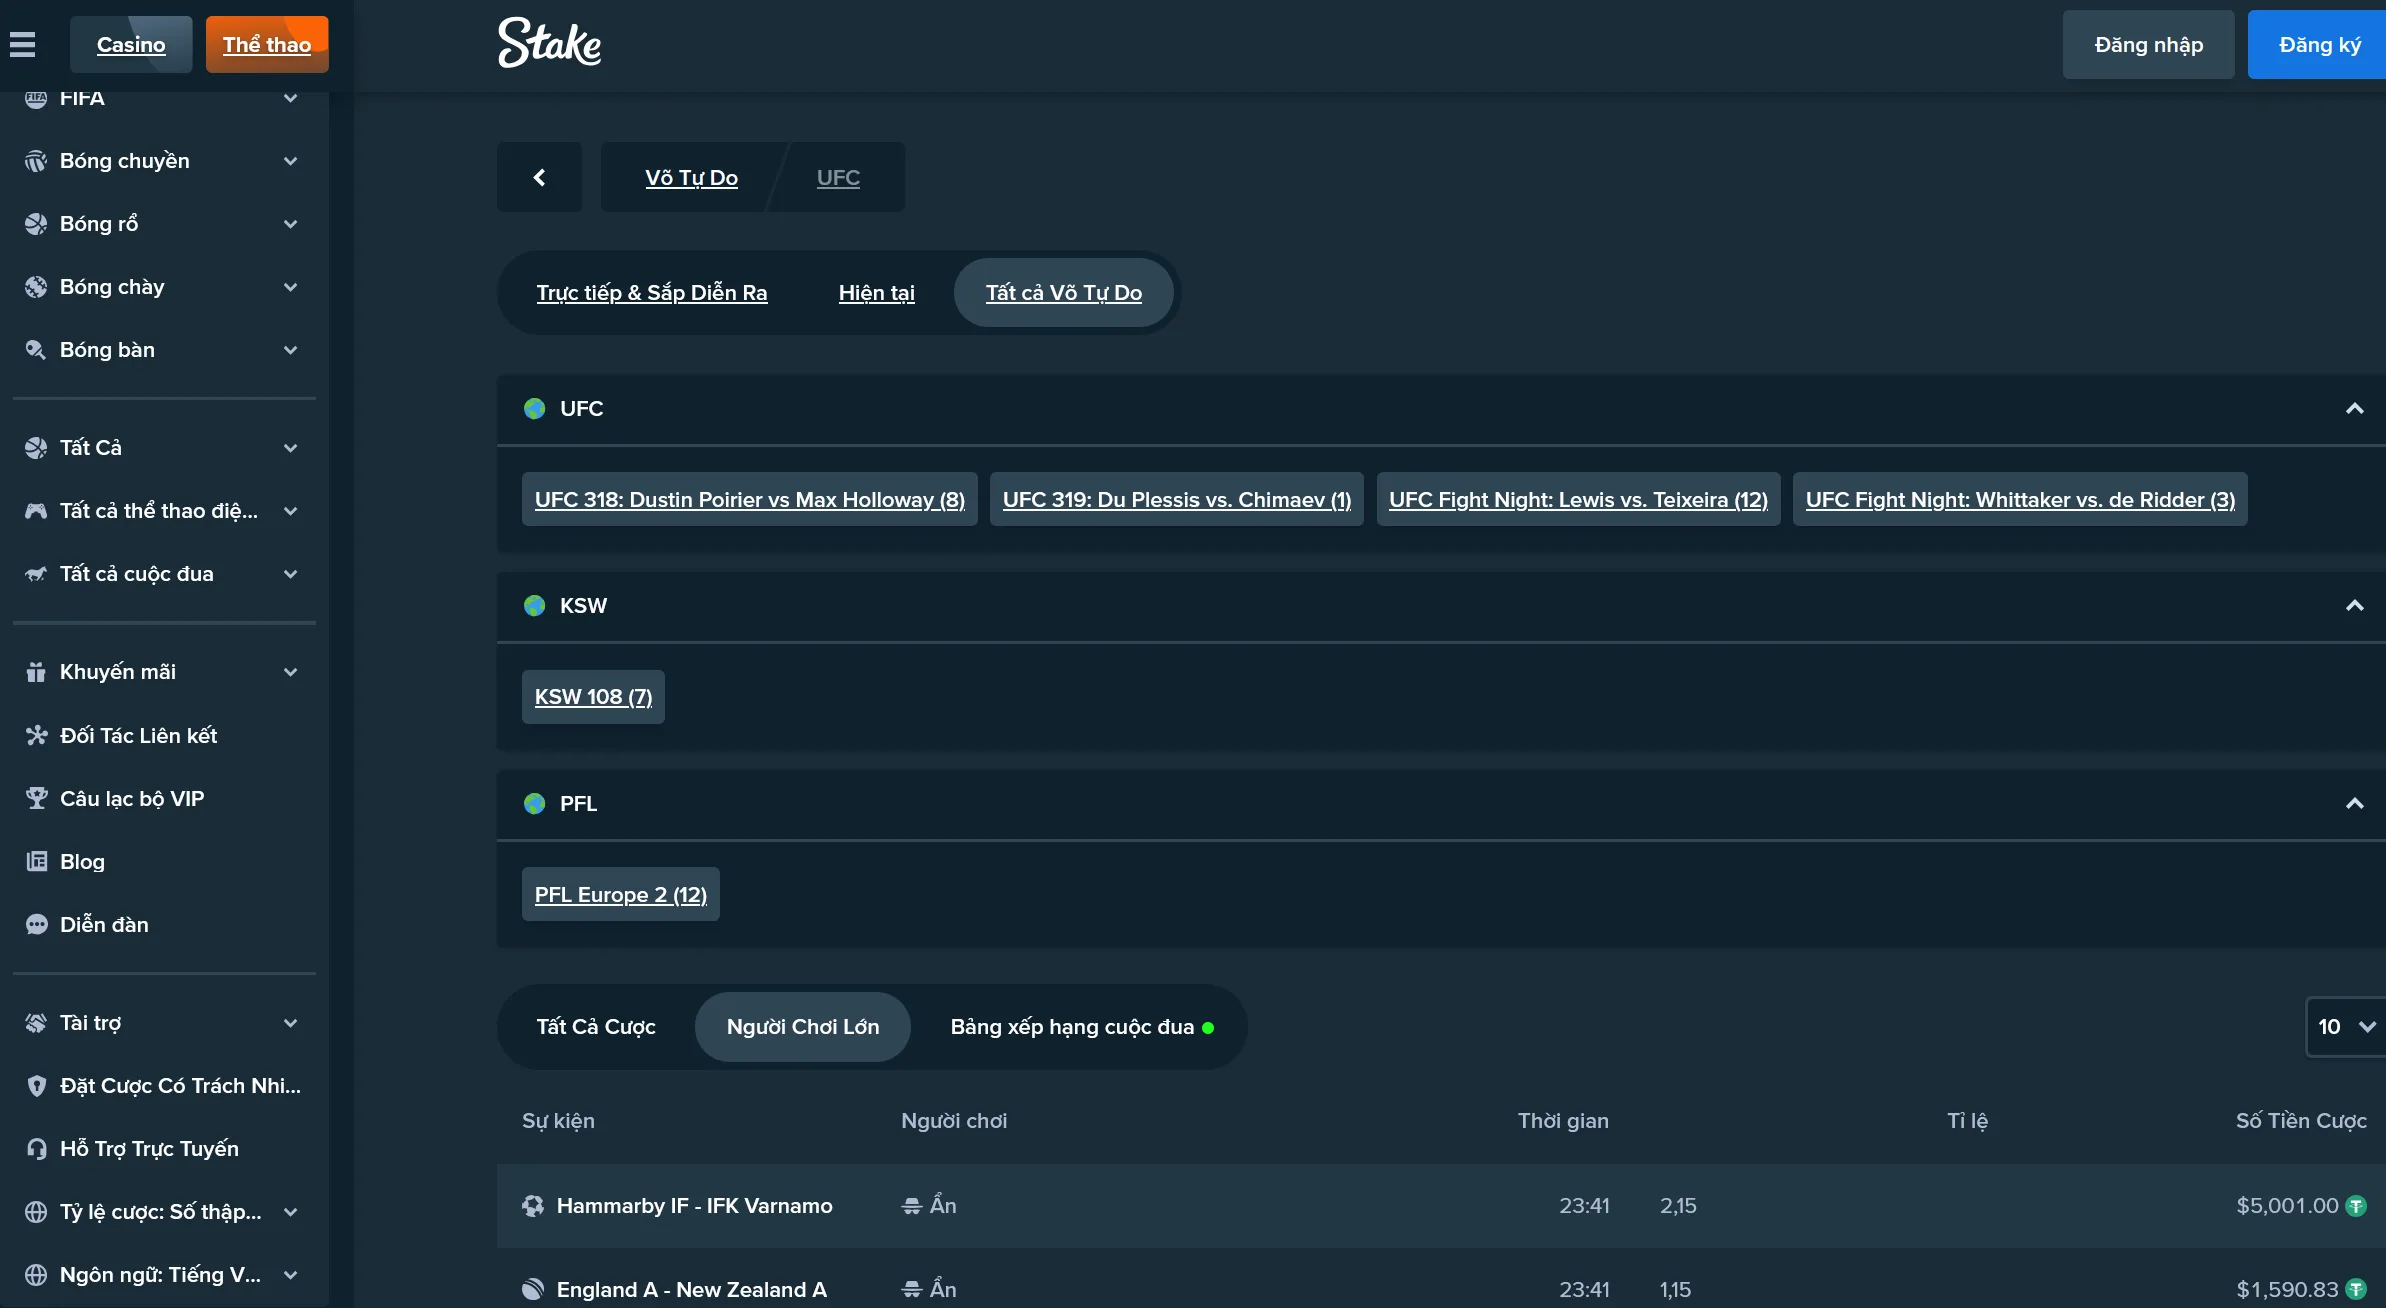Screen dimensions: 2386x1308
Task: Click the chat bubble icon beside Diễn đàn
Action: coord(36,924)
